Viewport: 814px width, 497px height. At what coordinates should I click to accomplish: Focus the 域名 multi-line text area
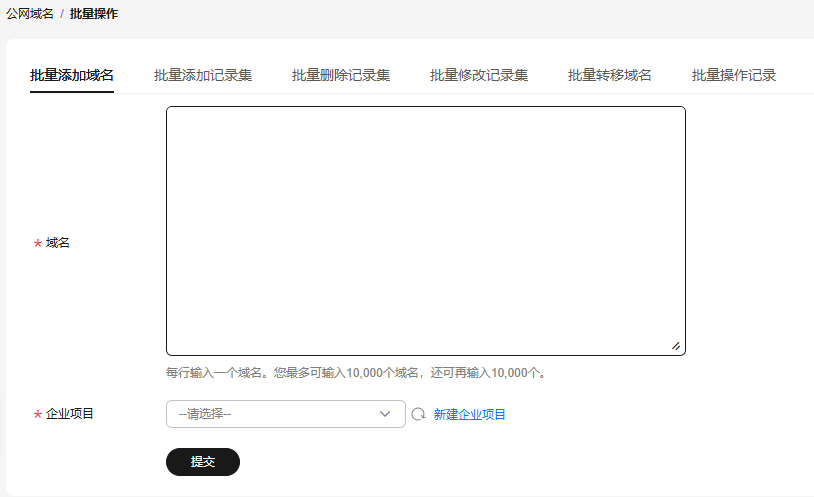(x=426, y=231)
